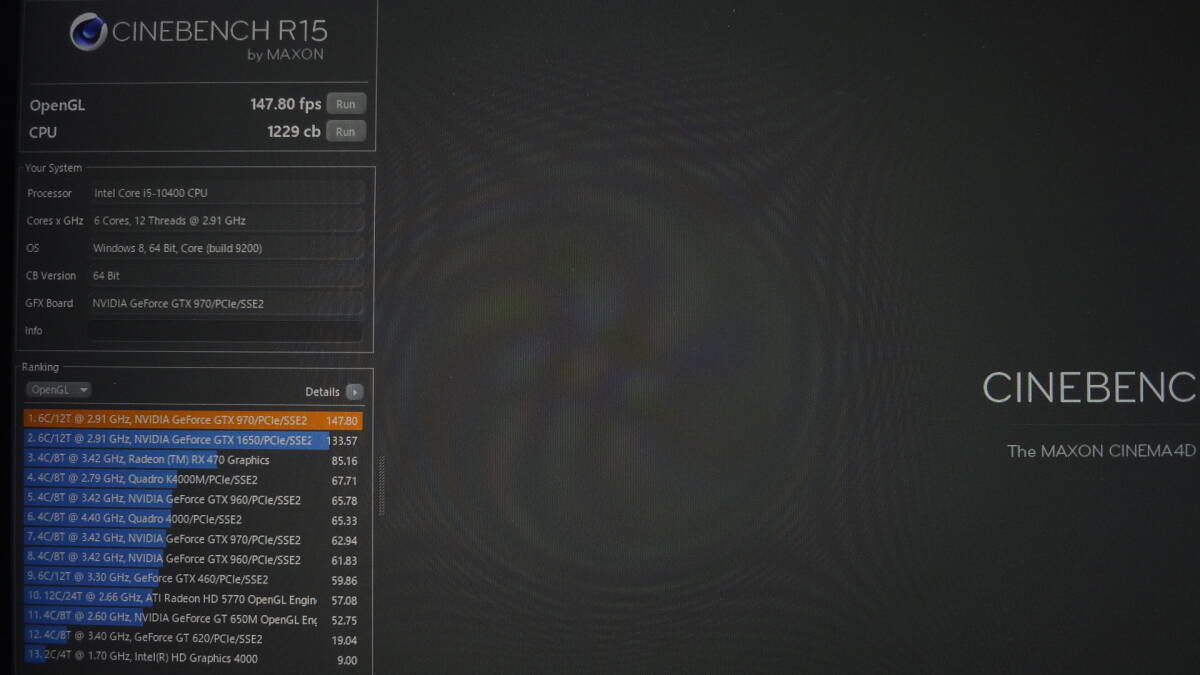
Task: Open the OpenGL ranking dropdown
Action: pos(58,390)
